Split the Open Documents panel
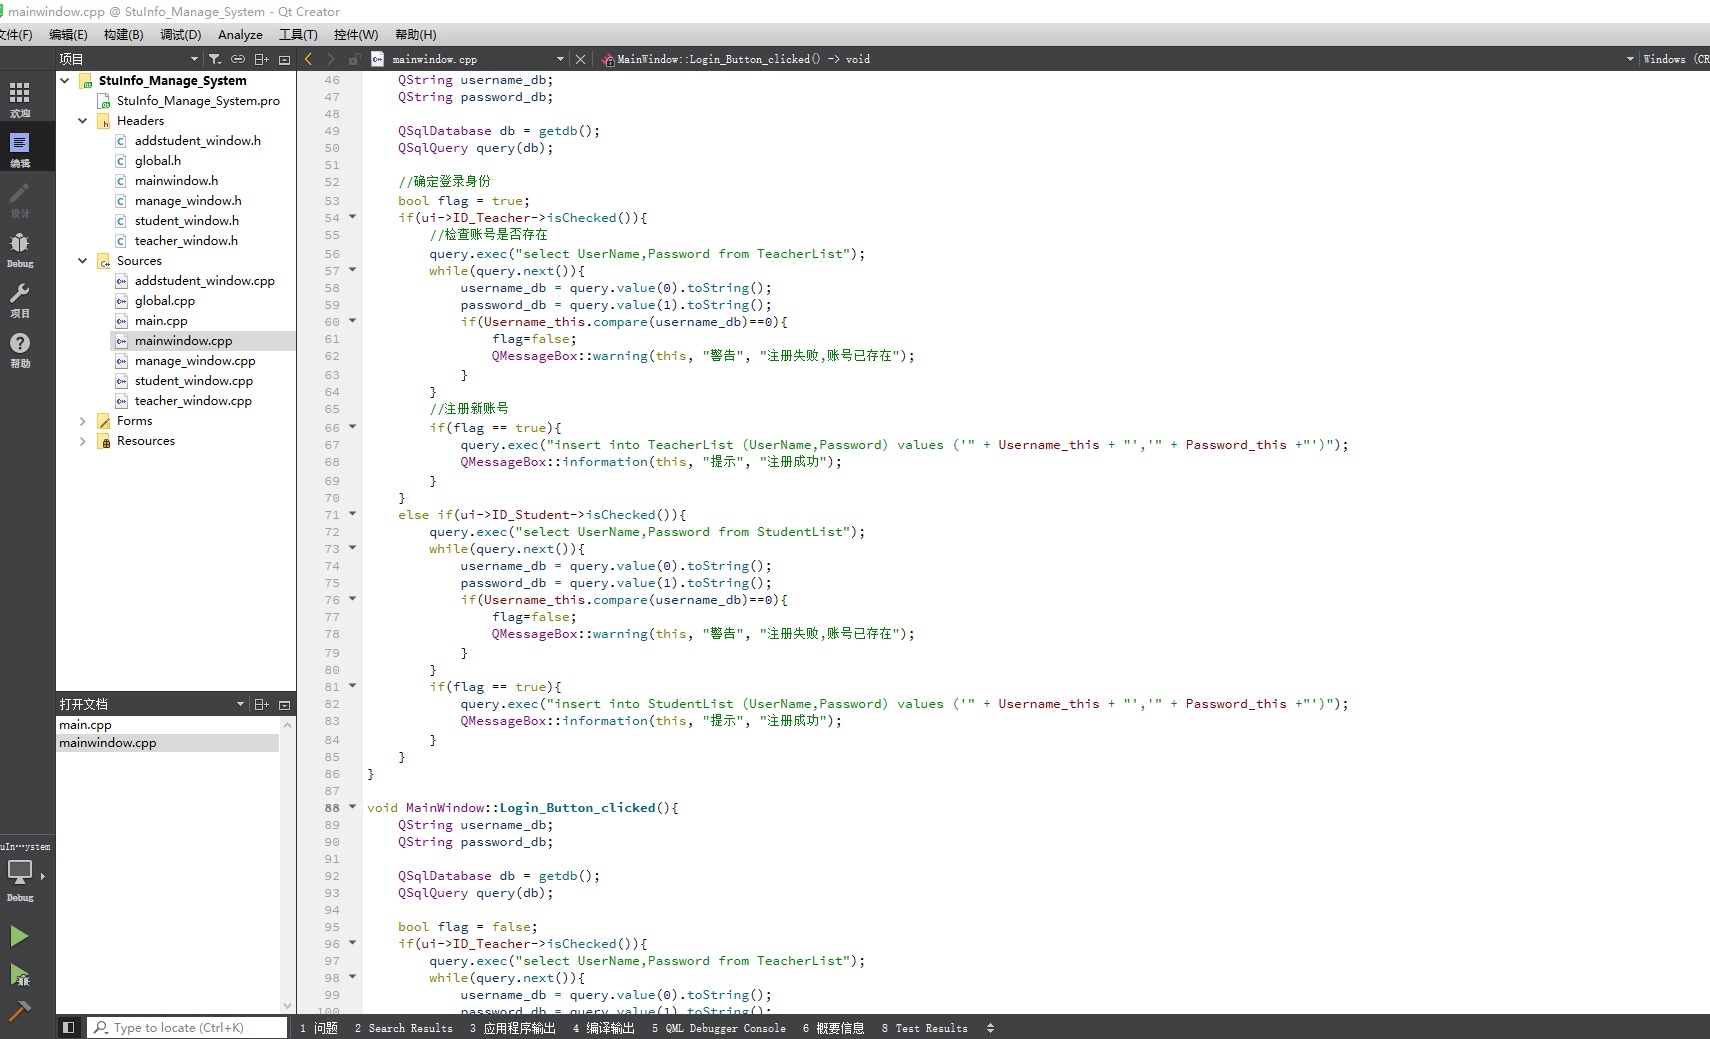1710x1039 pixels. pyautogui.click(x=262, y=704)
